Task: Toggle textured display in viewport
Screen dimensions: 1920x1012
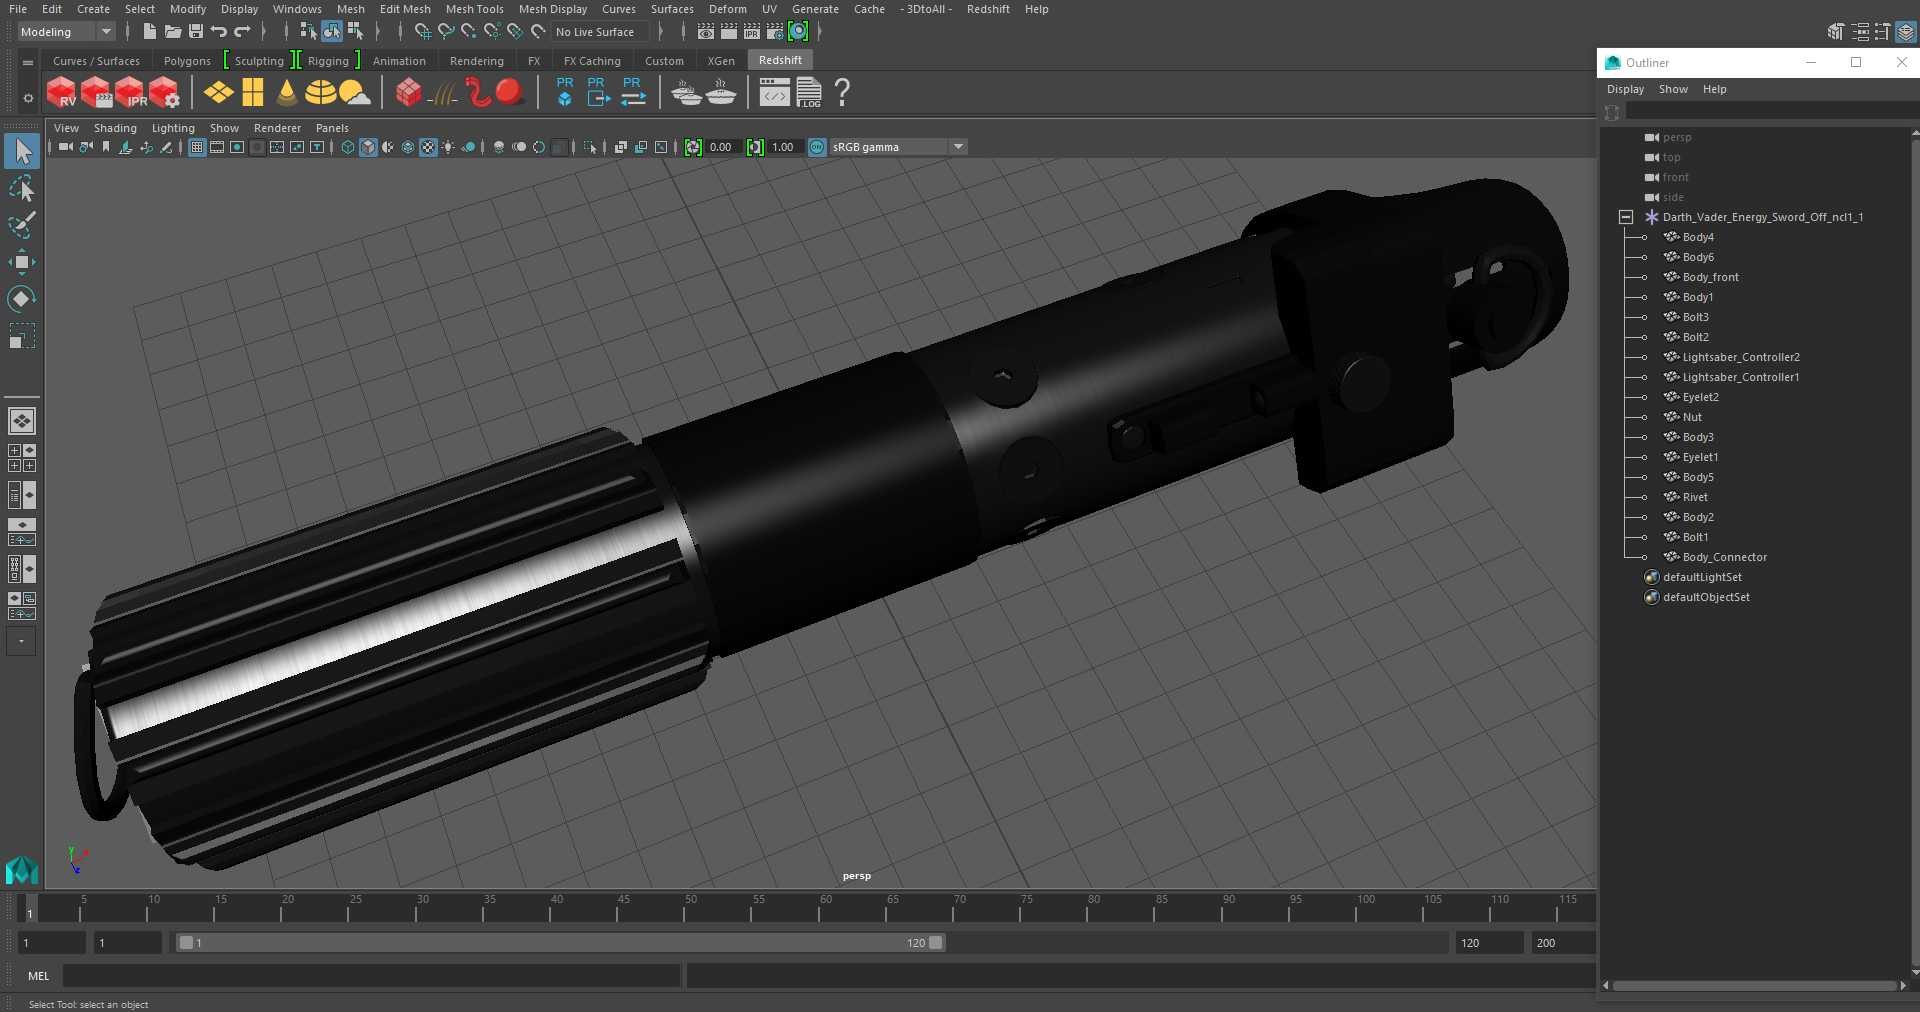Action: coord(428,147)
